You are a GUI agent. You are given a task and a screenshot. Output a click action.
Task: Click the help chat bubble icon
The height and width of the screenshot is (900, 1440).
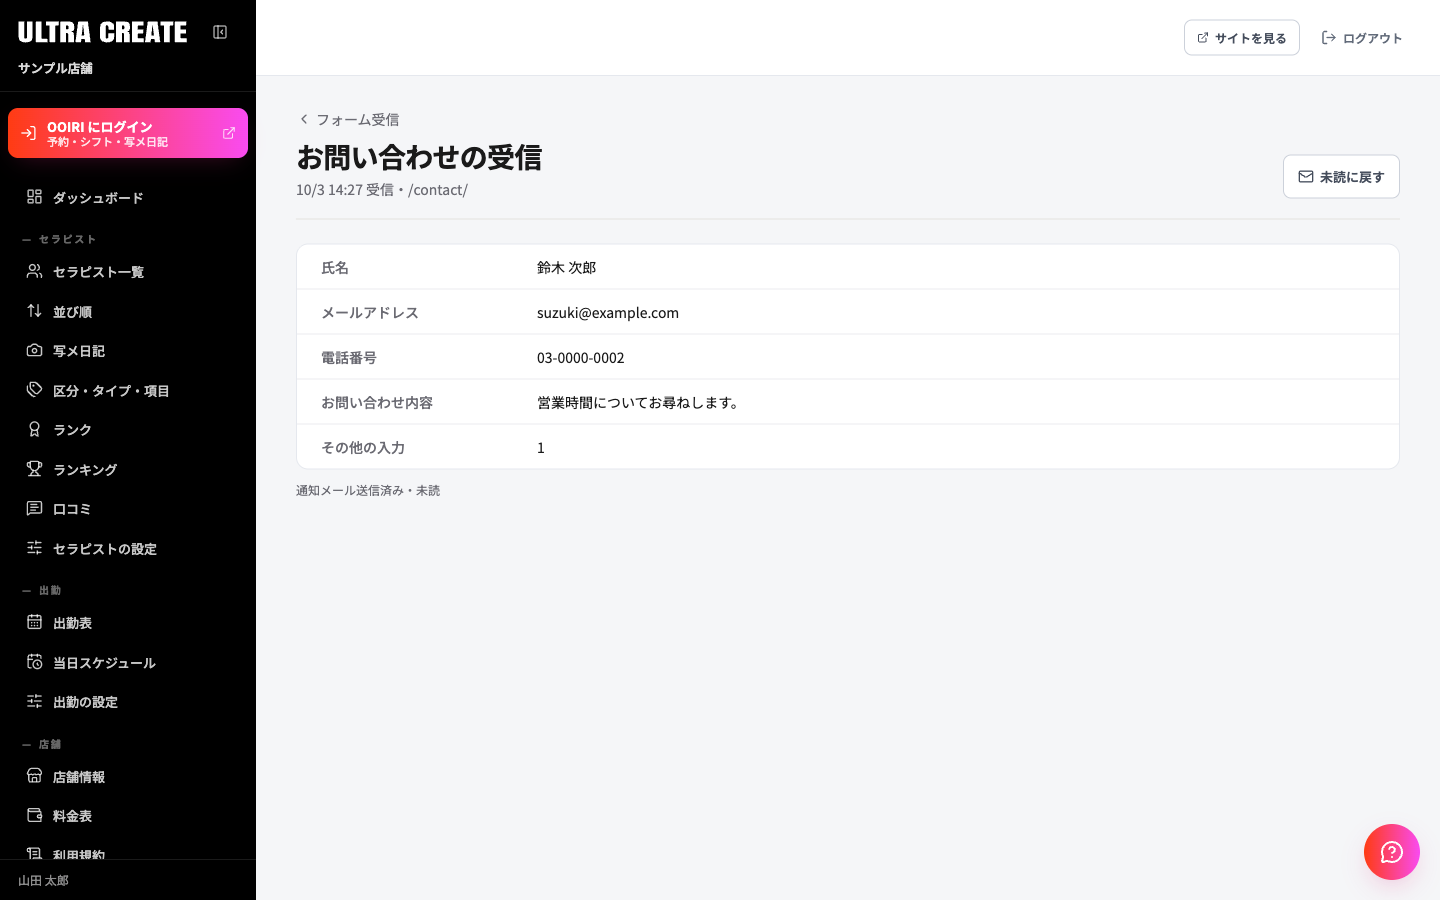(1392, 852)
